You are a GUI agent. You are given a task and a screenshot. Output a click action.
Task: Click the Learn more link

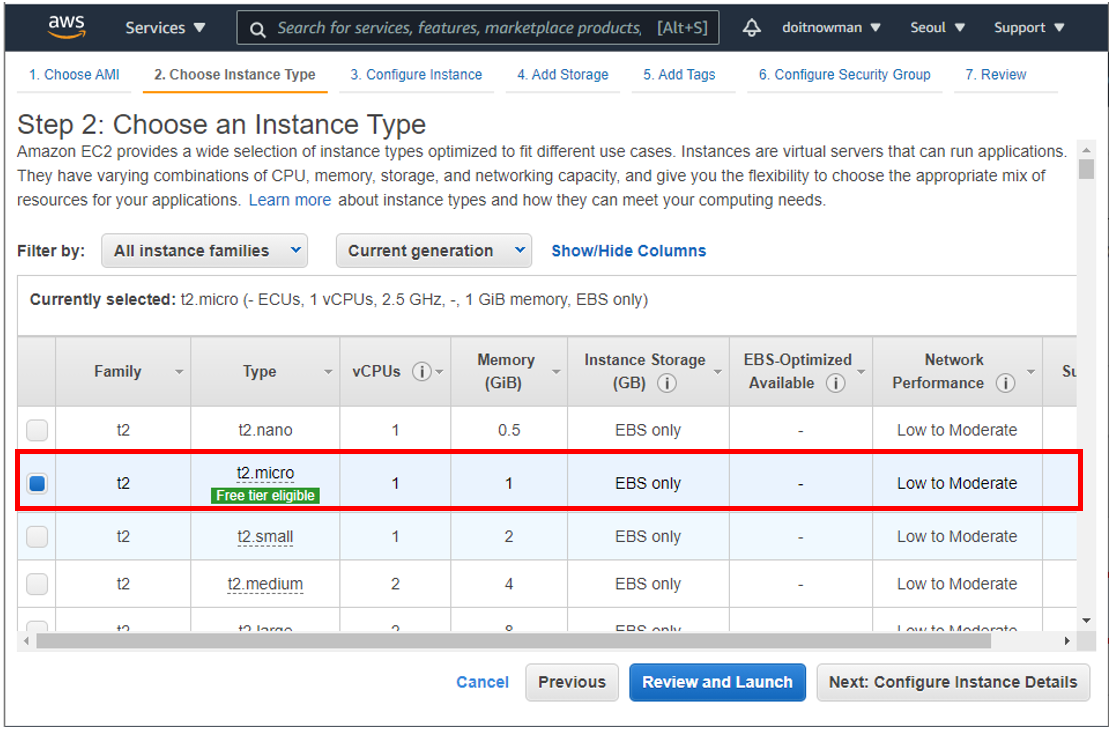pos(290,200)
